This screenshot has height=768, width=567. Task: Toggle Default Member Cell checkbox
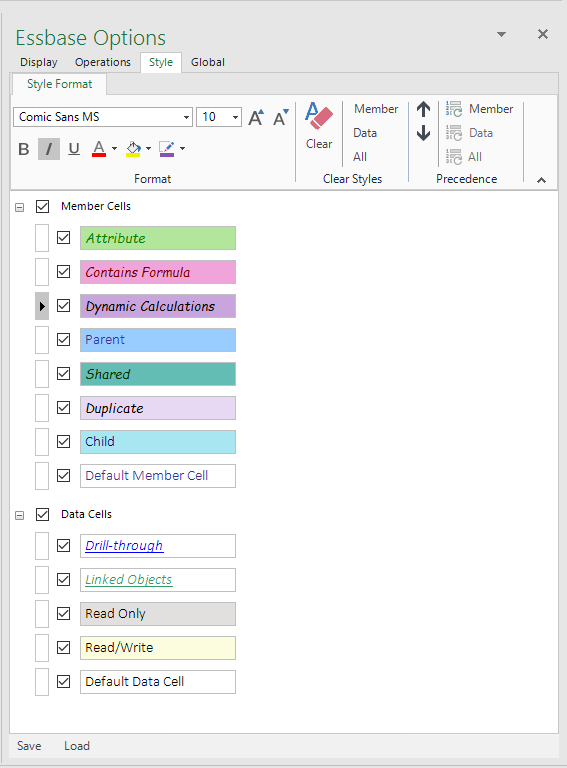64,476
